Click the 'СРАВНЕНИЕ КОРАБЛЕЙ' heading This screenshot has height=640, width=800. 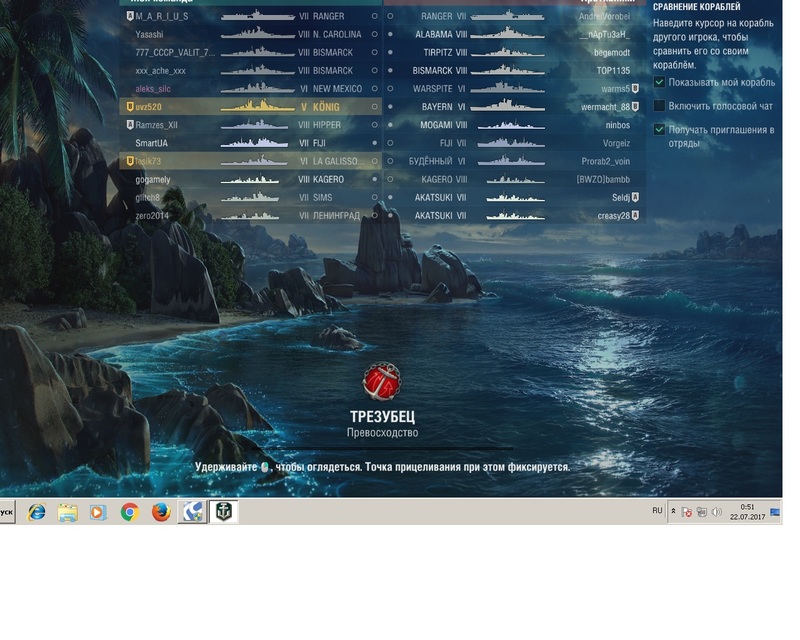(696, 7)
